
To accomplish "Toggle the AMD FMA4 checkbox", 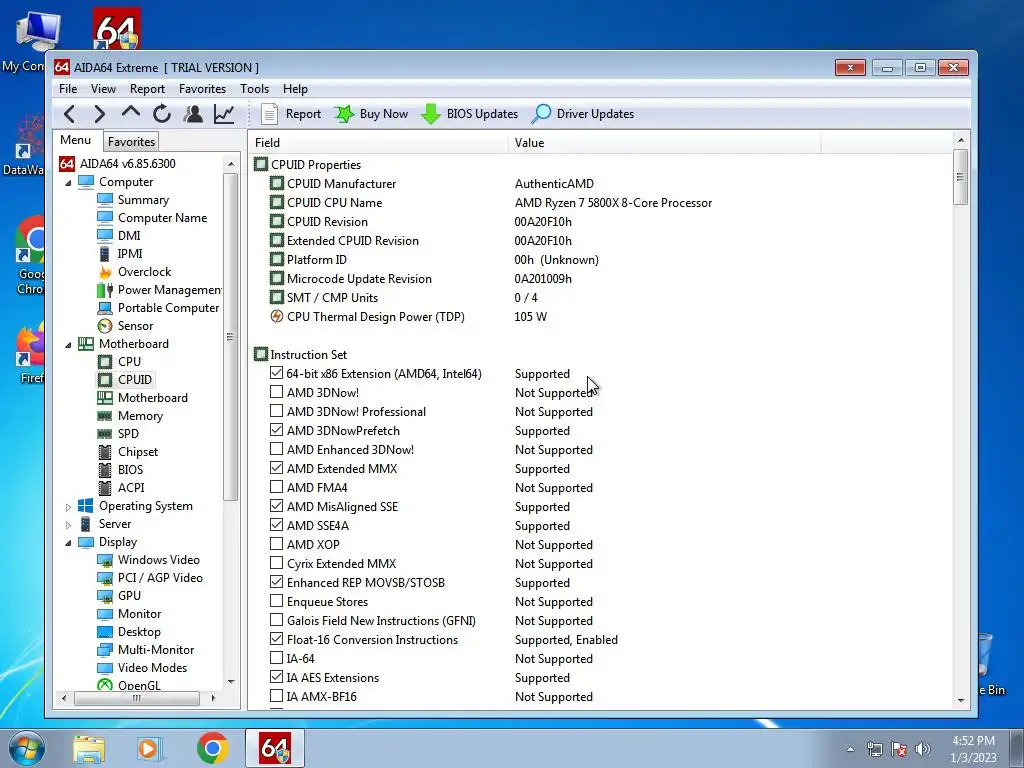I will coord(276,487).
